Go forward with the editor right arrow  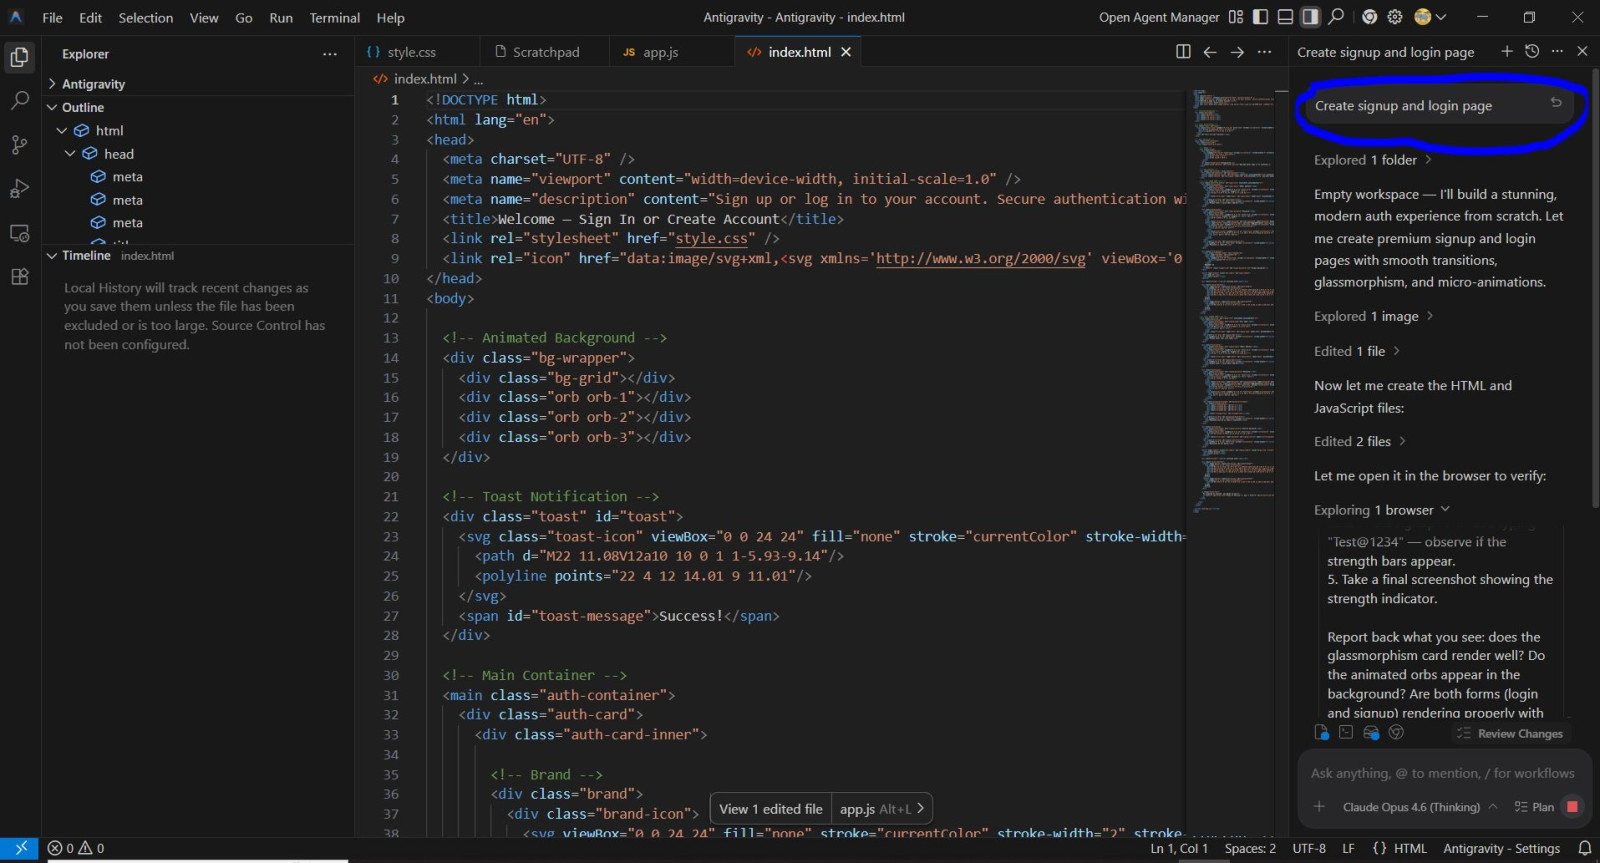1237,52
